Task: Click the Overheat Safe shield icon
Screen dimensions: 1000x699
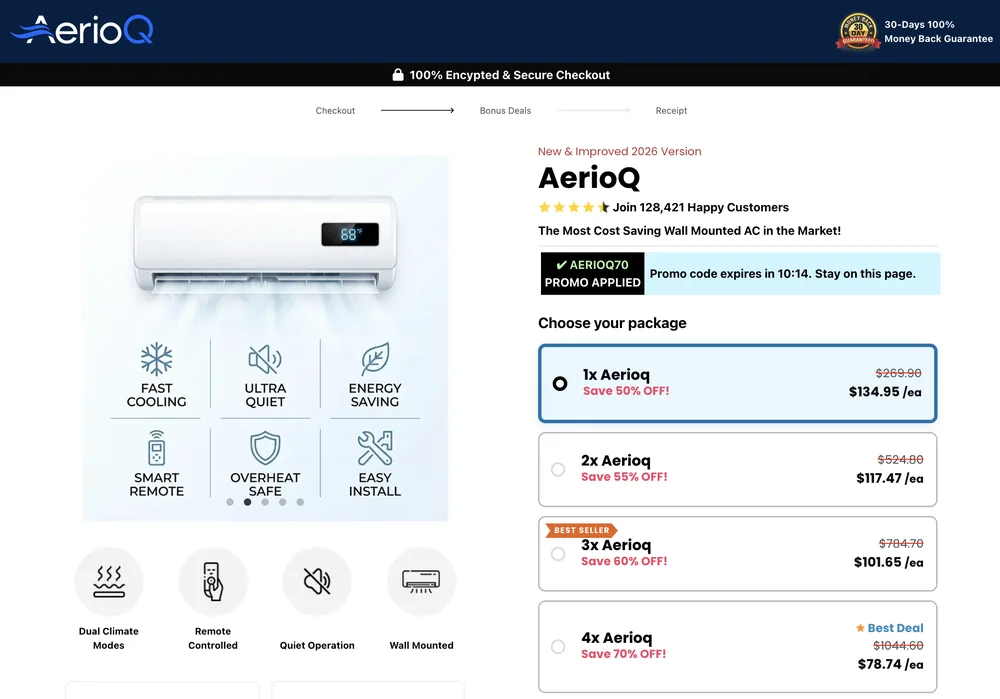Action: point(265,448)
